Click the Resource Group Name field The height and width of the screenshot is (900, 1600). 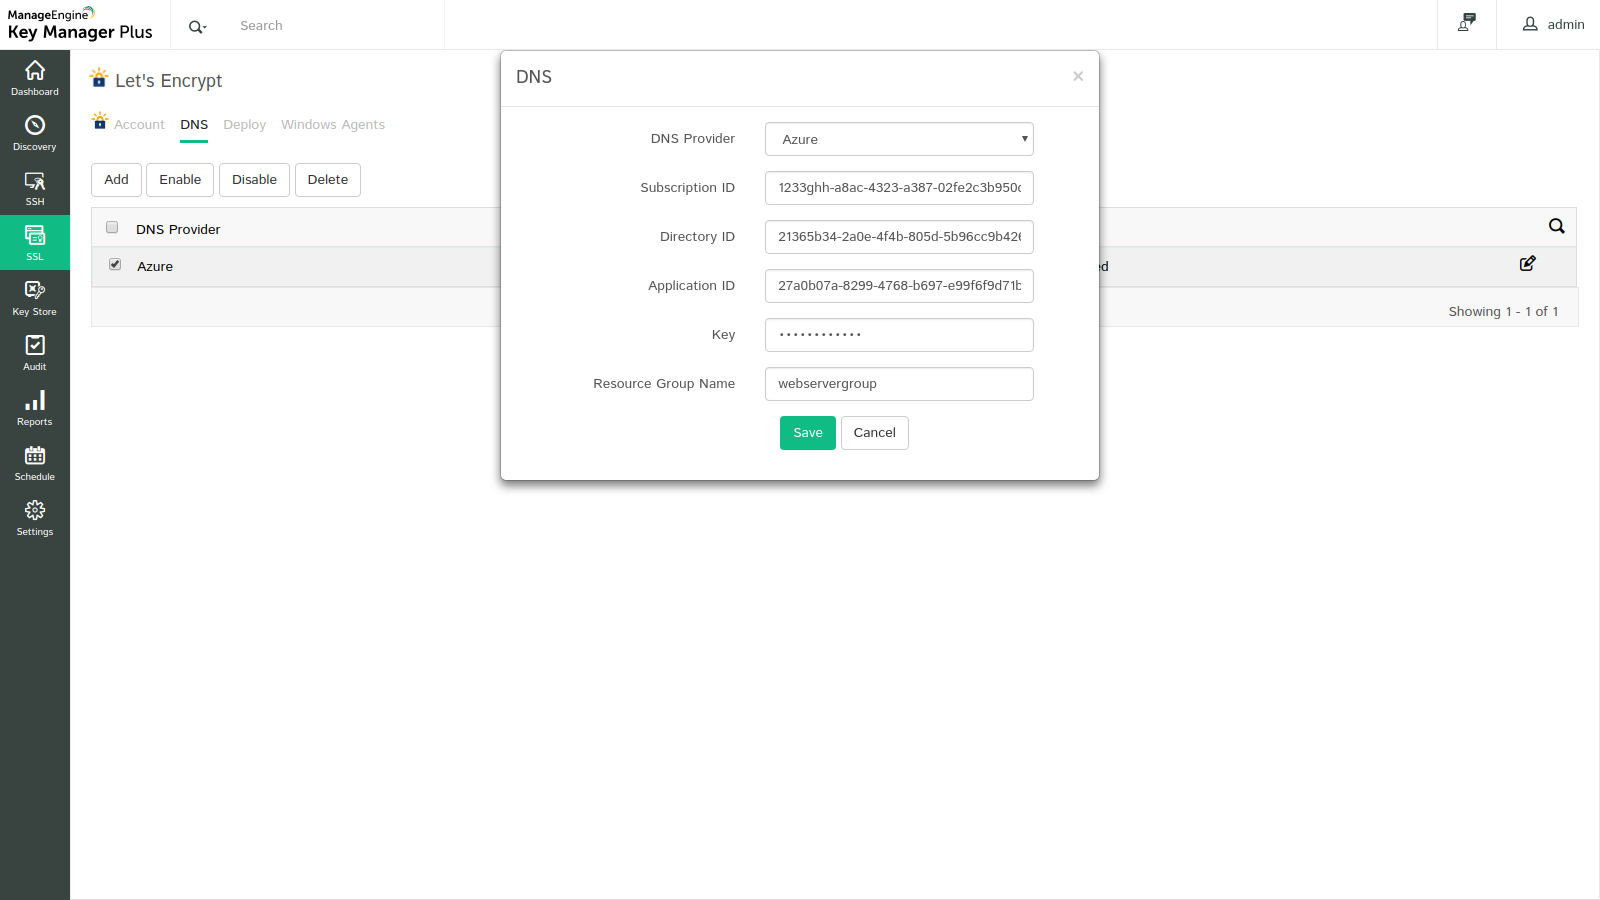[899, 384]
